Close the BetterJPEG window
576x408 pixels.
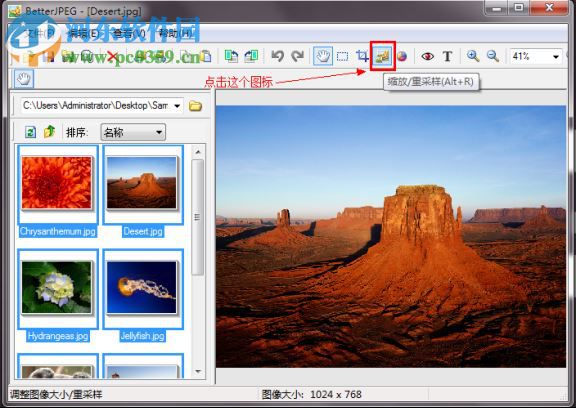549,7
